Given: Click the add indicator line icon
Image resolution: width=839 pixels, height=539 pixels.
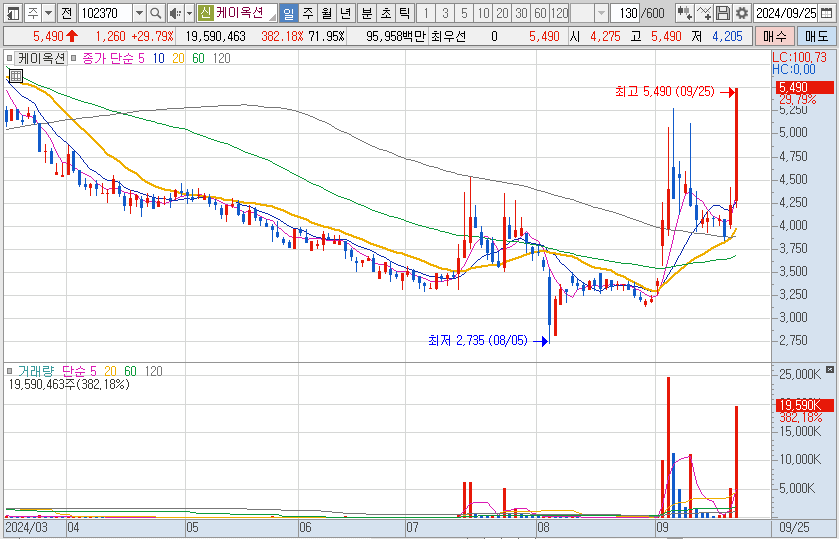Looking at the screenshot, I should point(704,13).
